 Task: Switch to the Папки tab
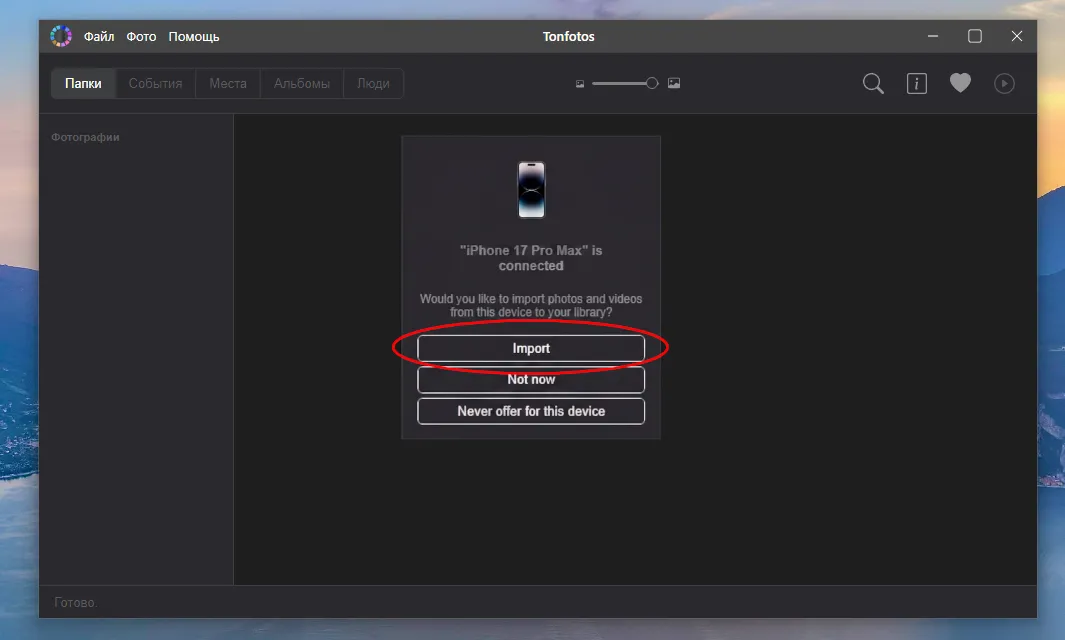point(83,84)
